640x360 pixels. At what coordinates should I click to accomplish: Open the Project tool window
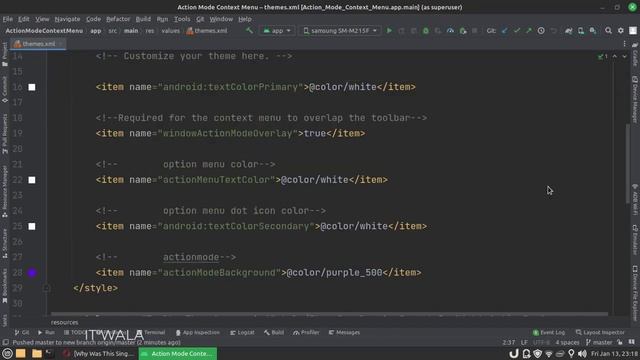tap(5, 54)
